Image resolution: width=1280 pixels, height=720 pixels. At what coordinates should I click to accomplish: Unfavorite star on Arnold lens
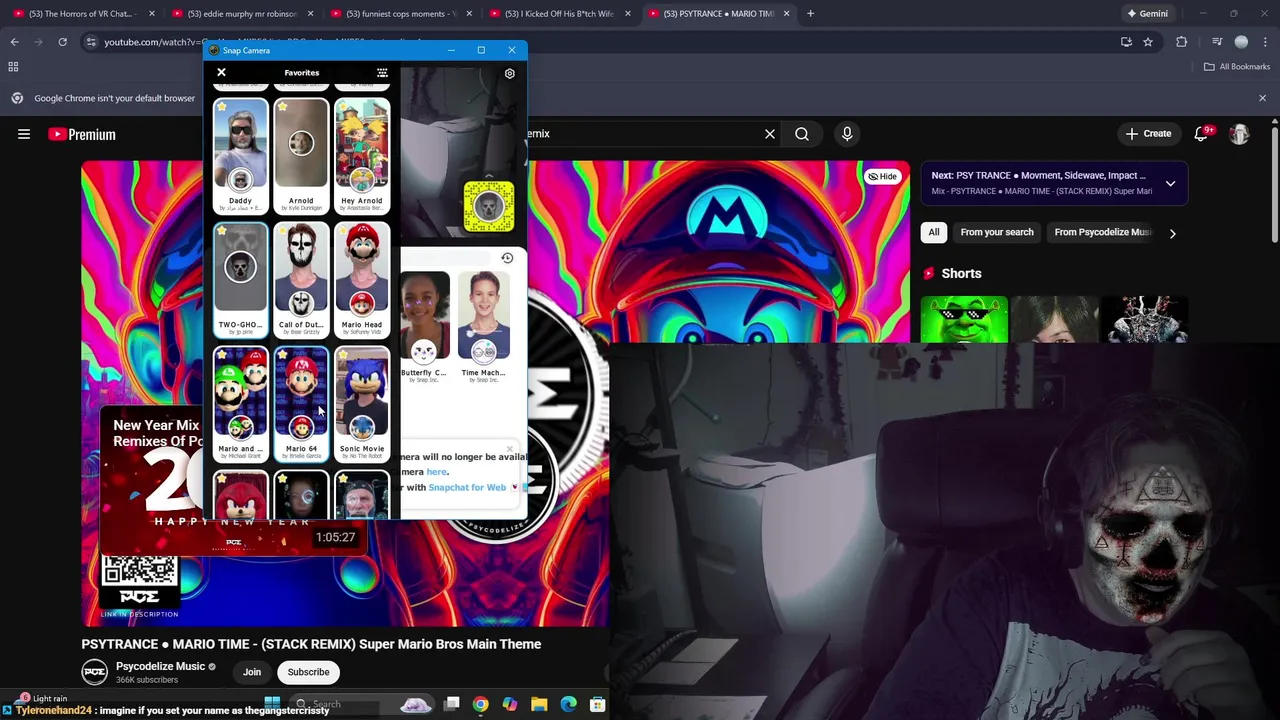tap(283, 106)
